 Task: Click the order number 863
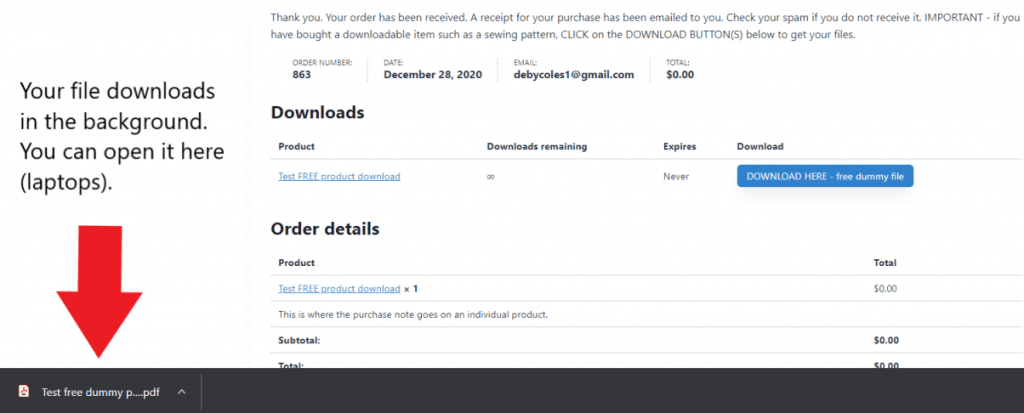click(x=302, y=74)
